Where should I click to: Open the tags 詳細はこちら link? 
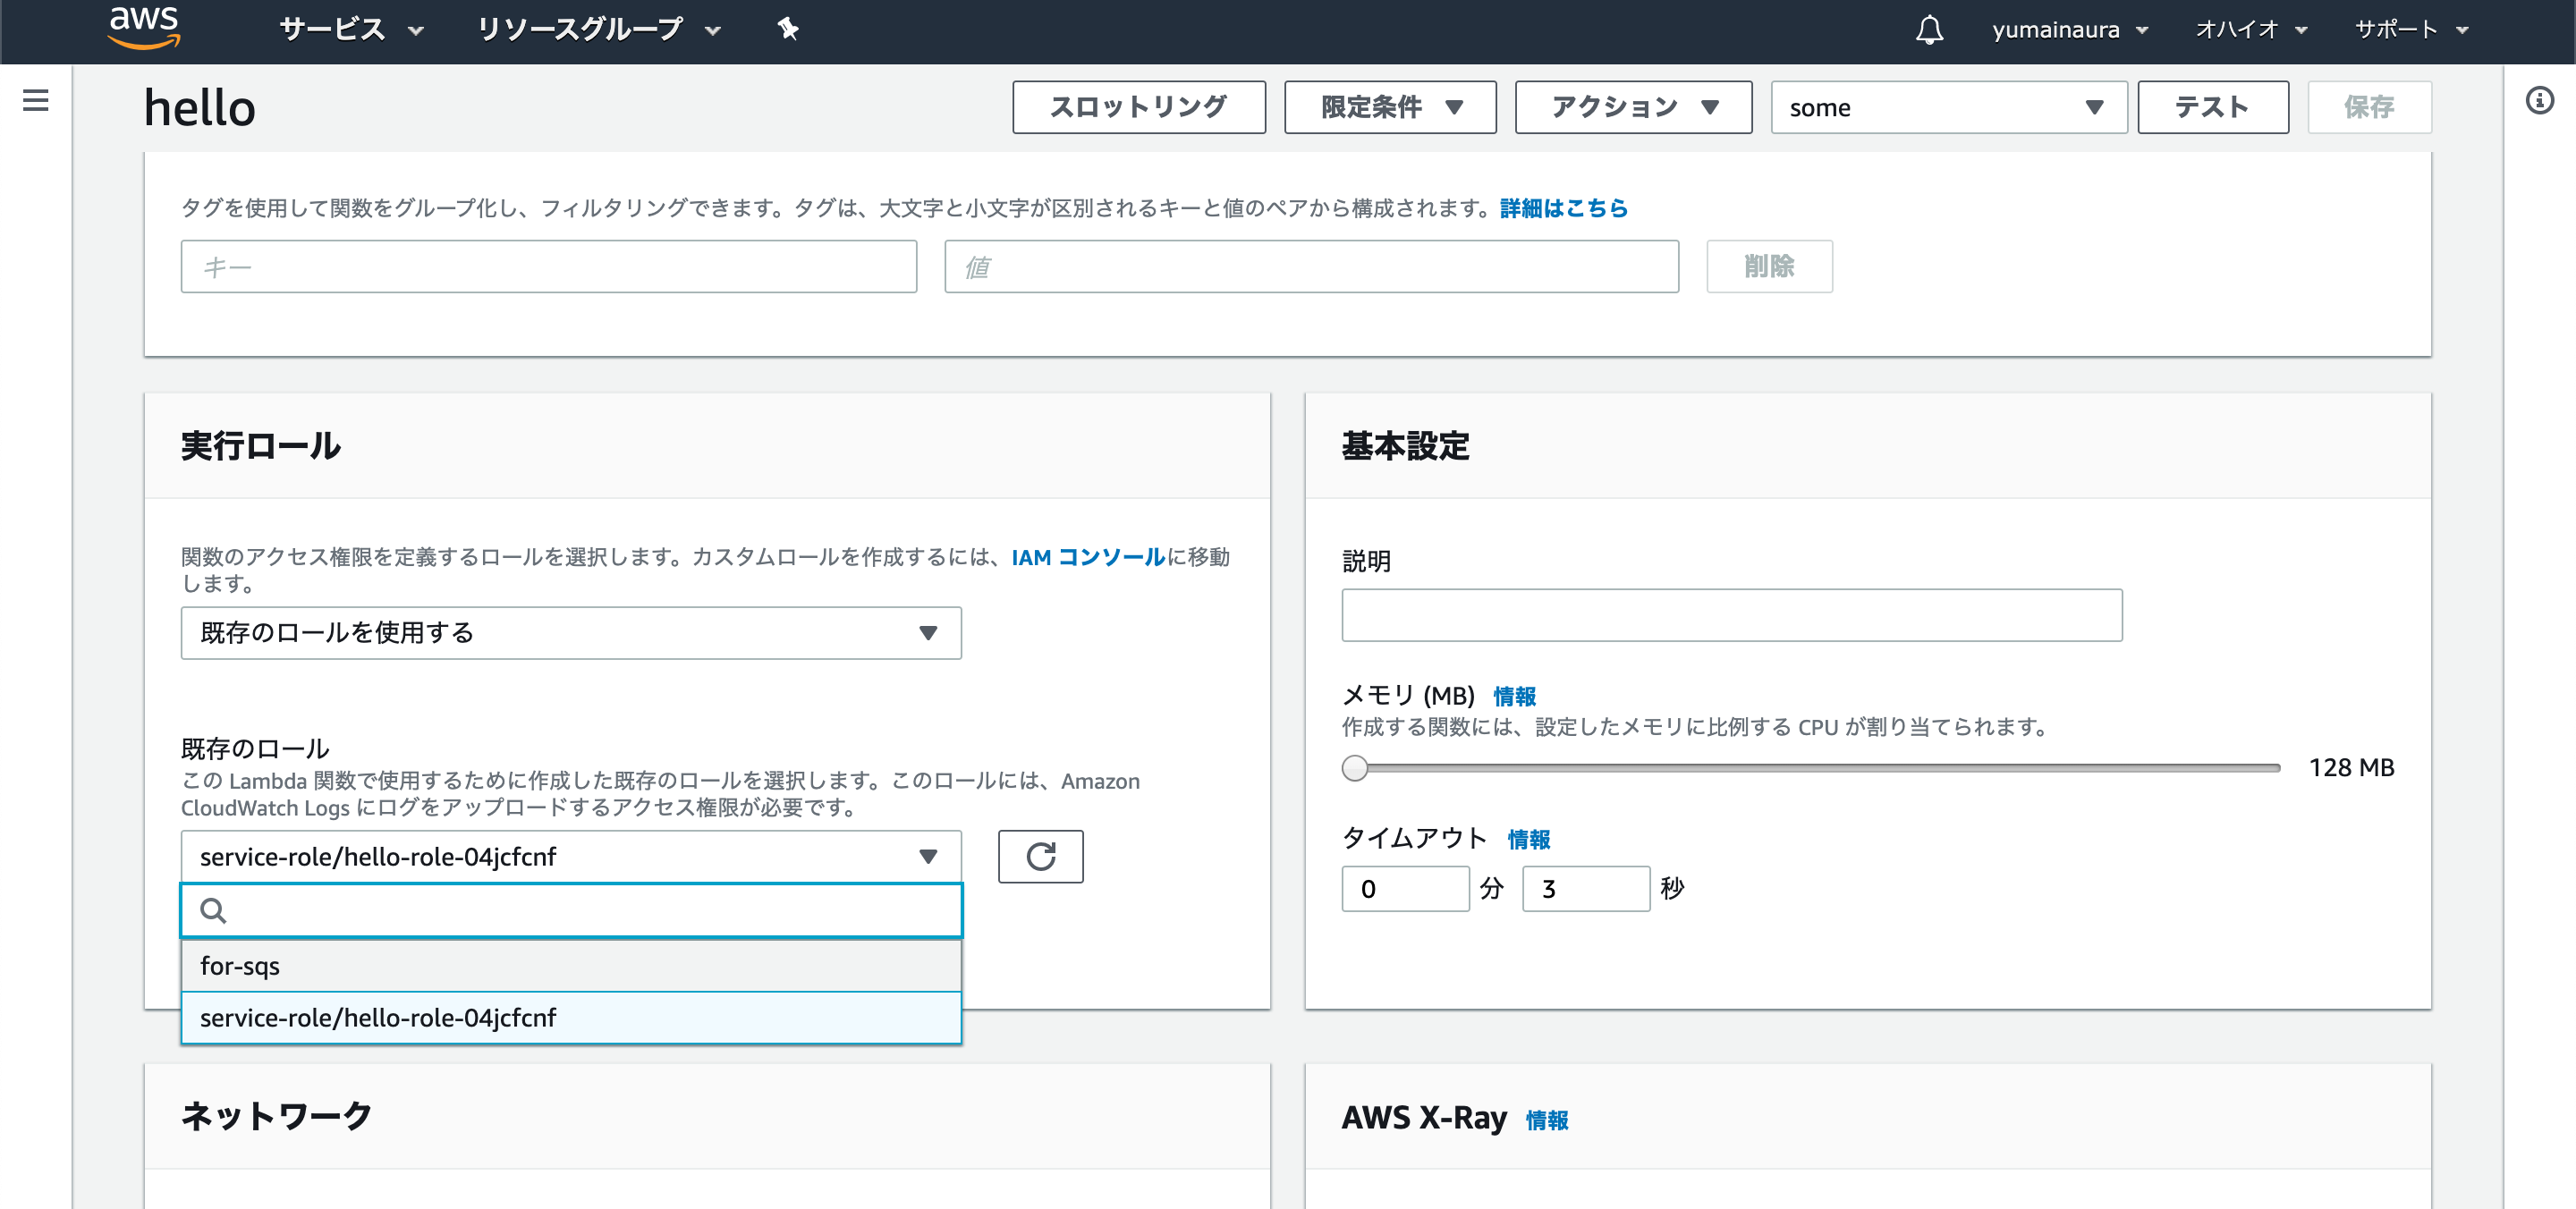(1563, 208)
